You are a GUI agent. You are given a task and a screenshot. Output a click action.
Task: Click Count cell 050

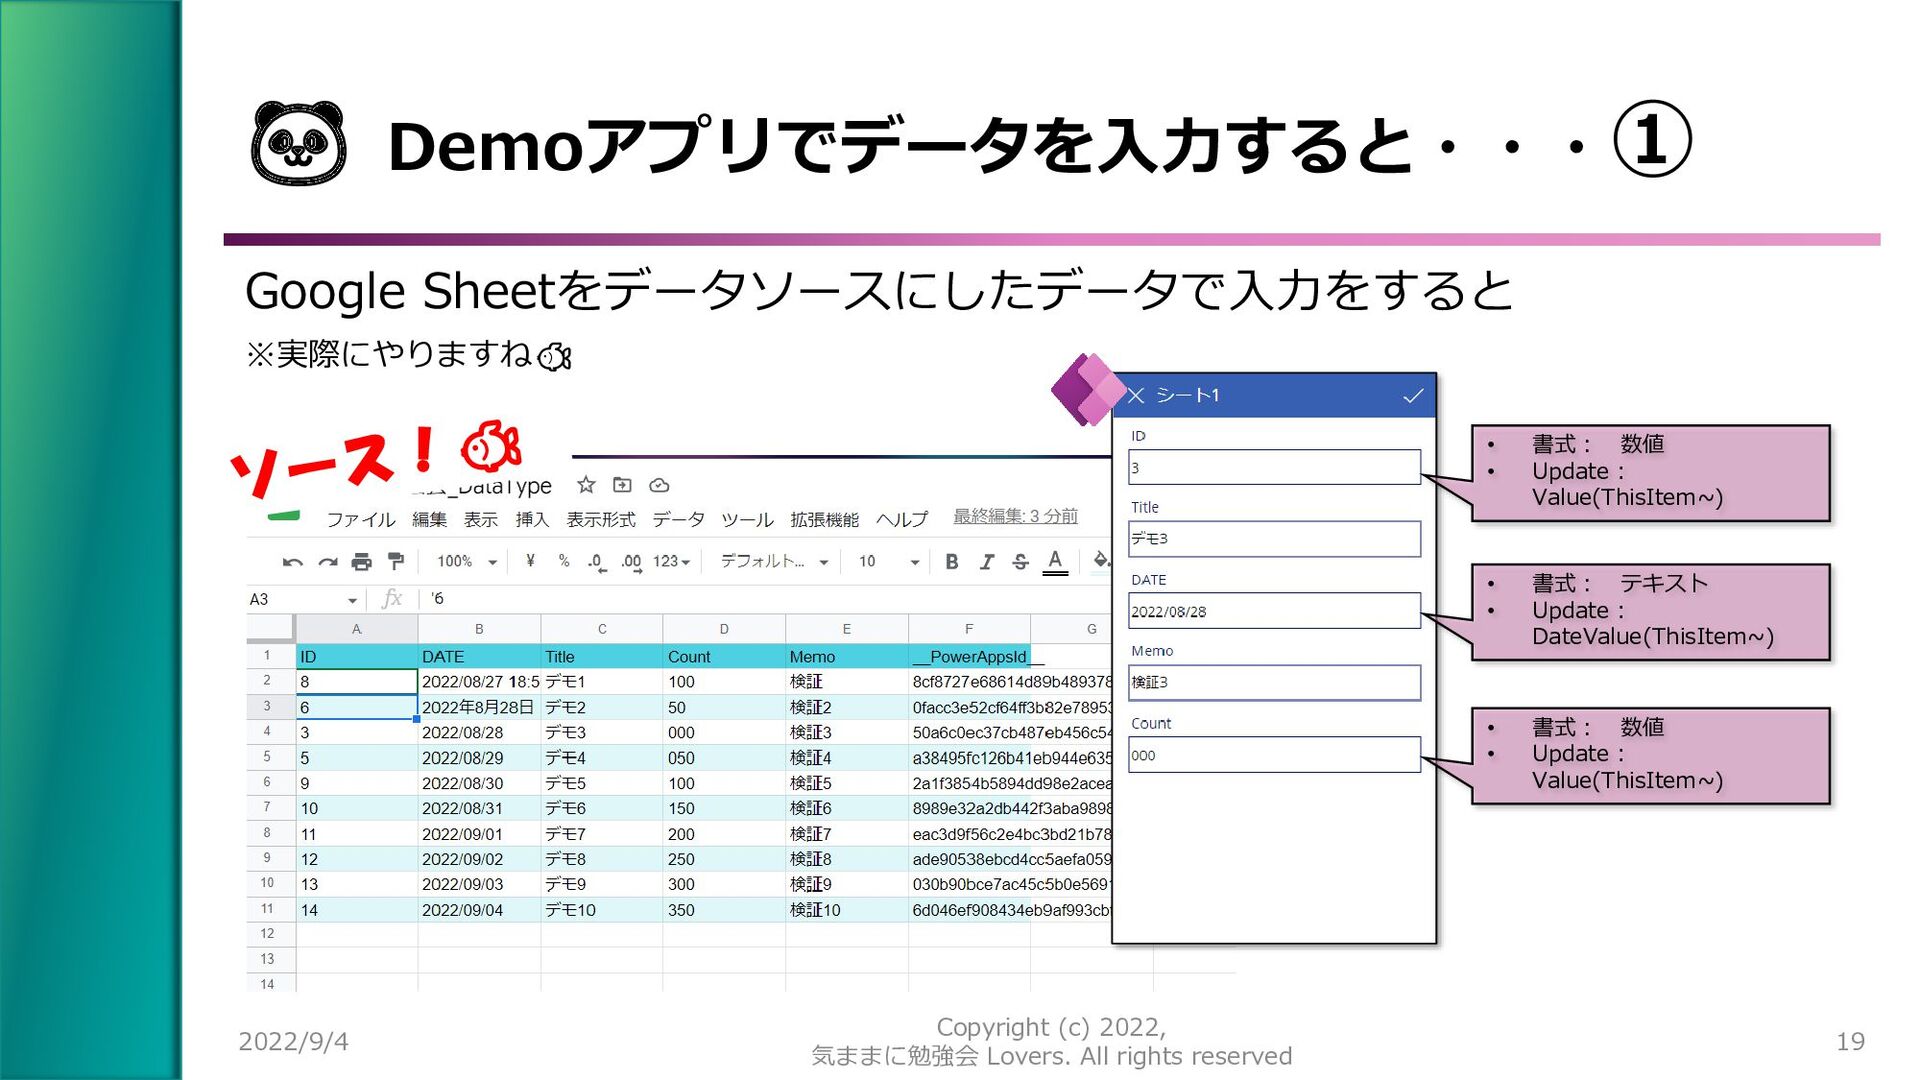point(724,758)
